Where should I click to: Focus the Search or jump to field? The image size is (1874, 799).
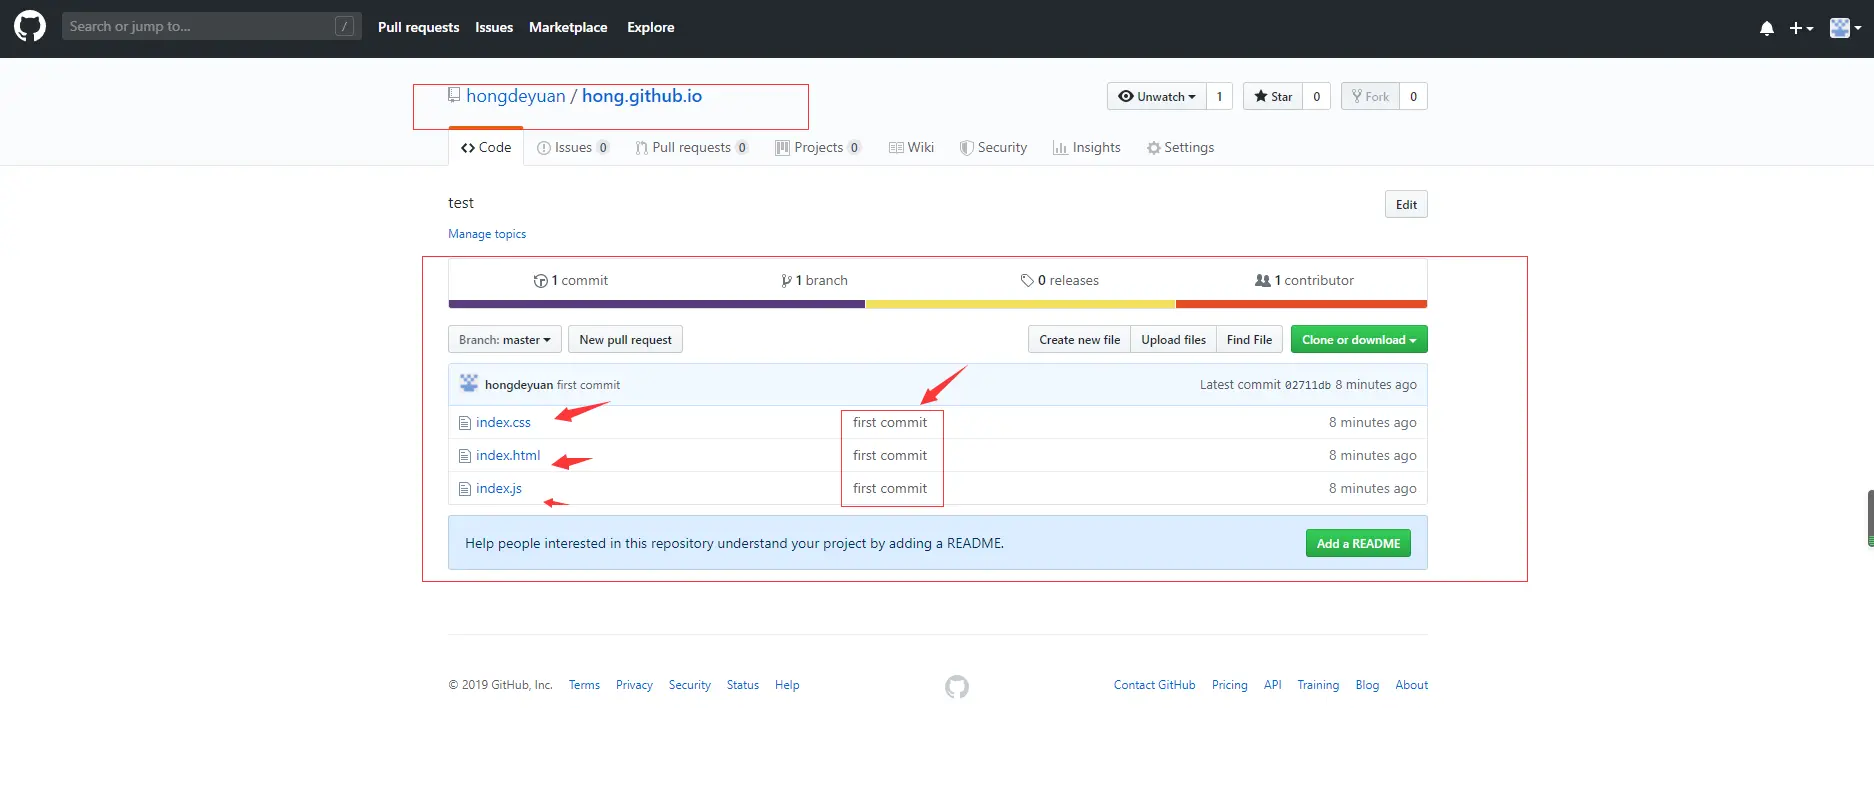pyautogui.click(x=211, y=27)
